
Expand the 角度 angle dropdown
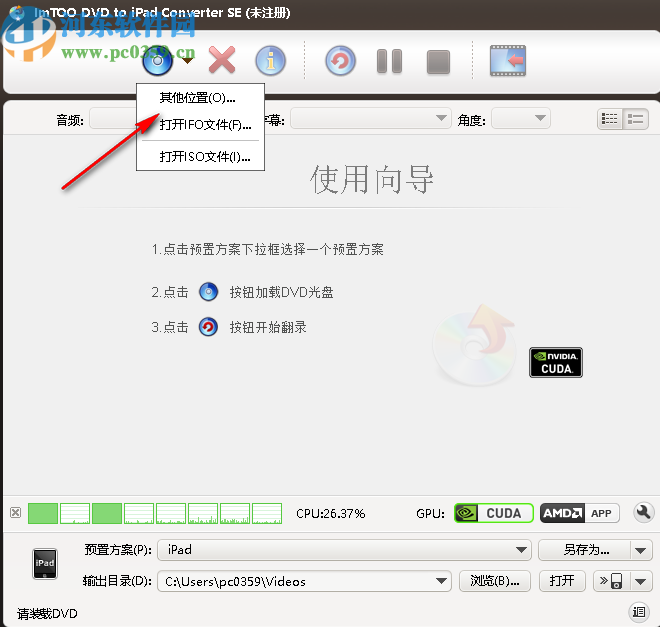coord(521,118)
